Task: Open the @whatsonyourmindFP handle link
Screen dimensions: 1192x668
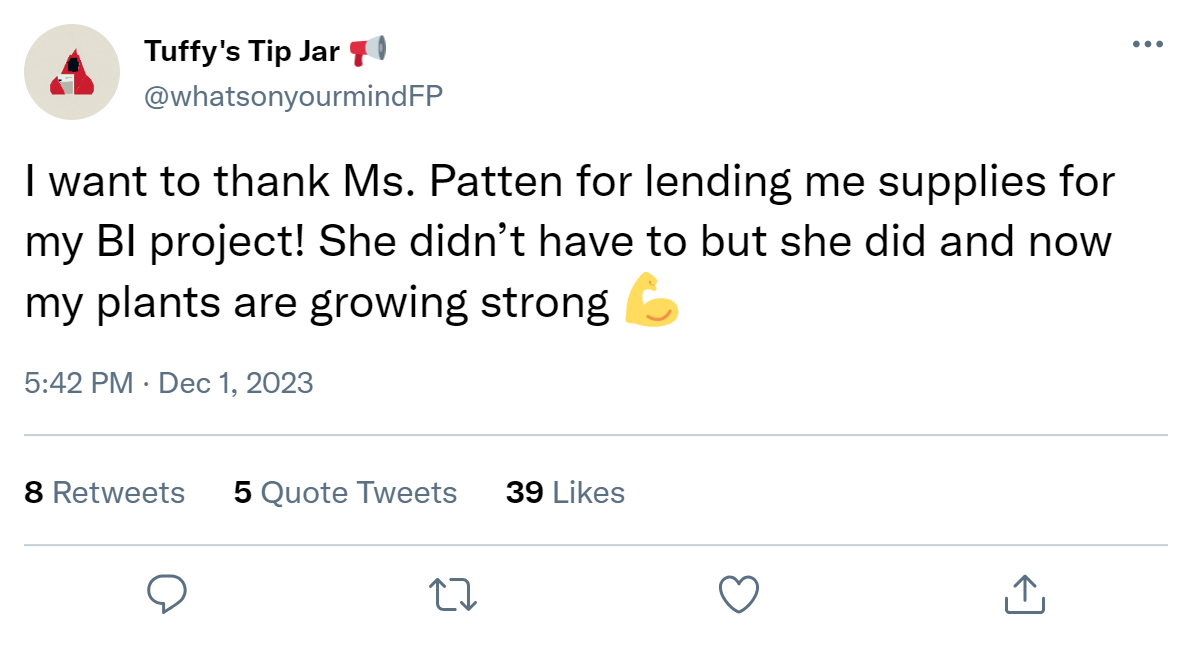Action: [x=293, y=95]
